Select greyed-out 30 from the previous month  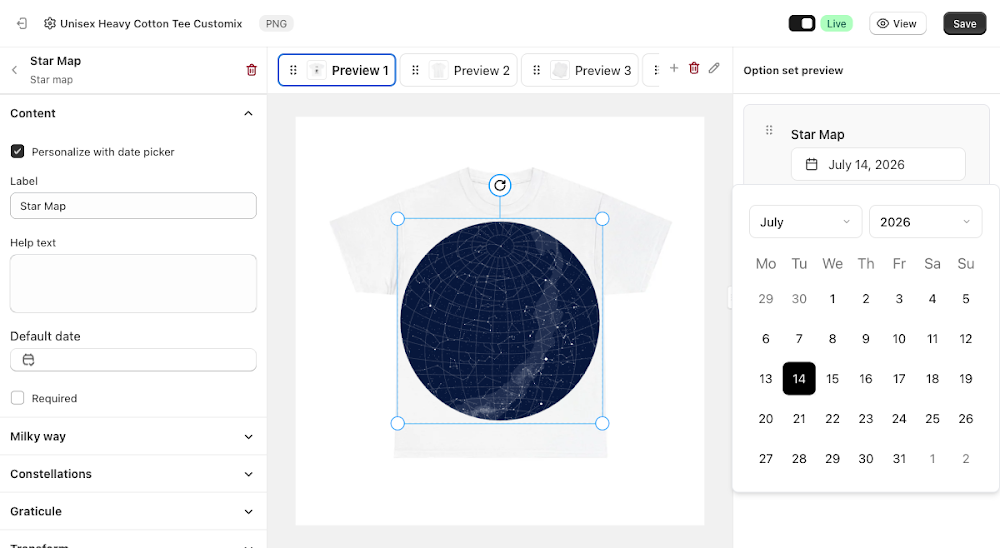[x=799, y=299]
